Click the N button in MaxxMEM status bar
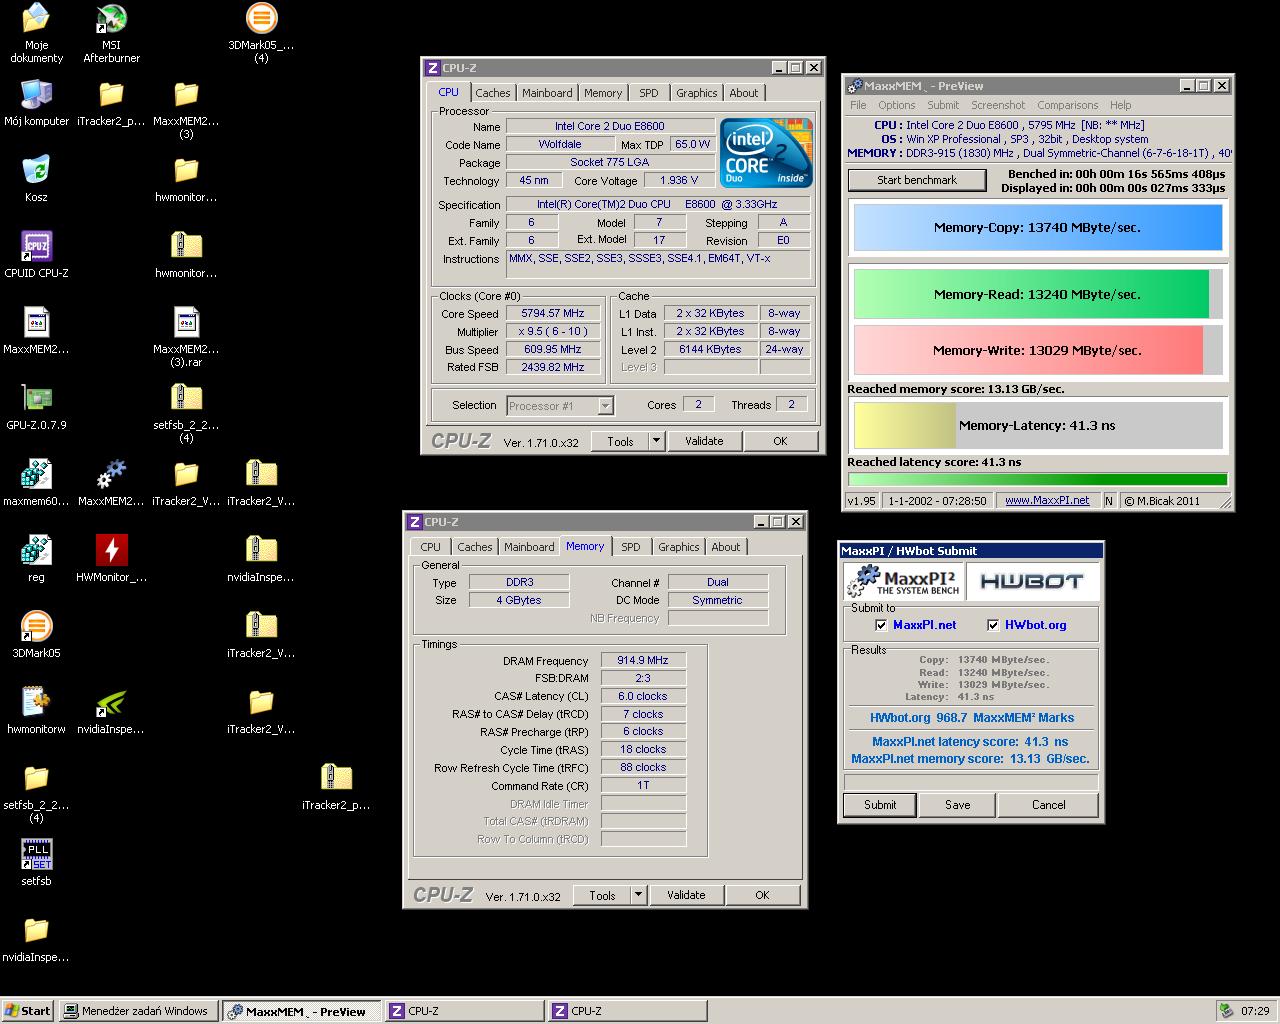 pos(1109,501)
